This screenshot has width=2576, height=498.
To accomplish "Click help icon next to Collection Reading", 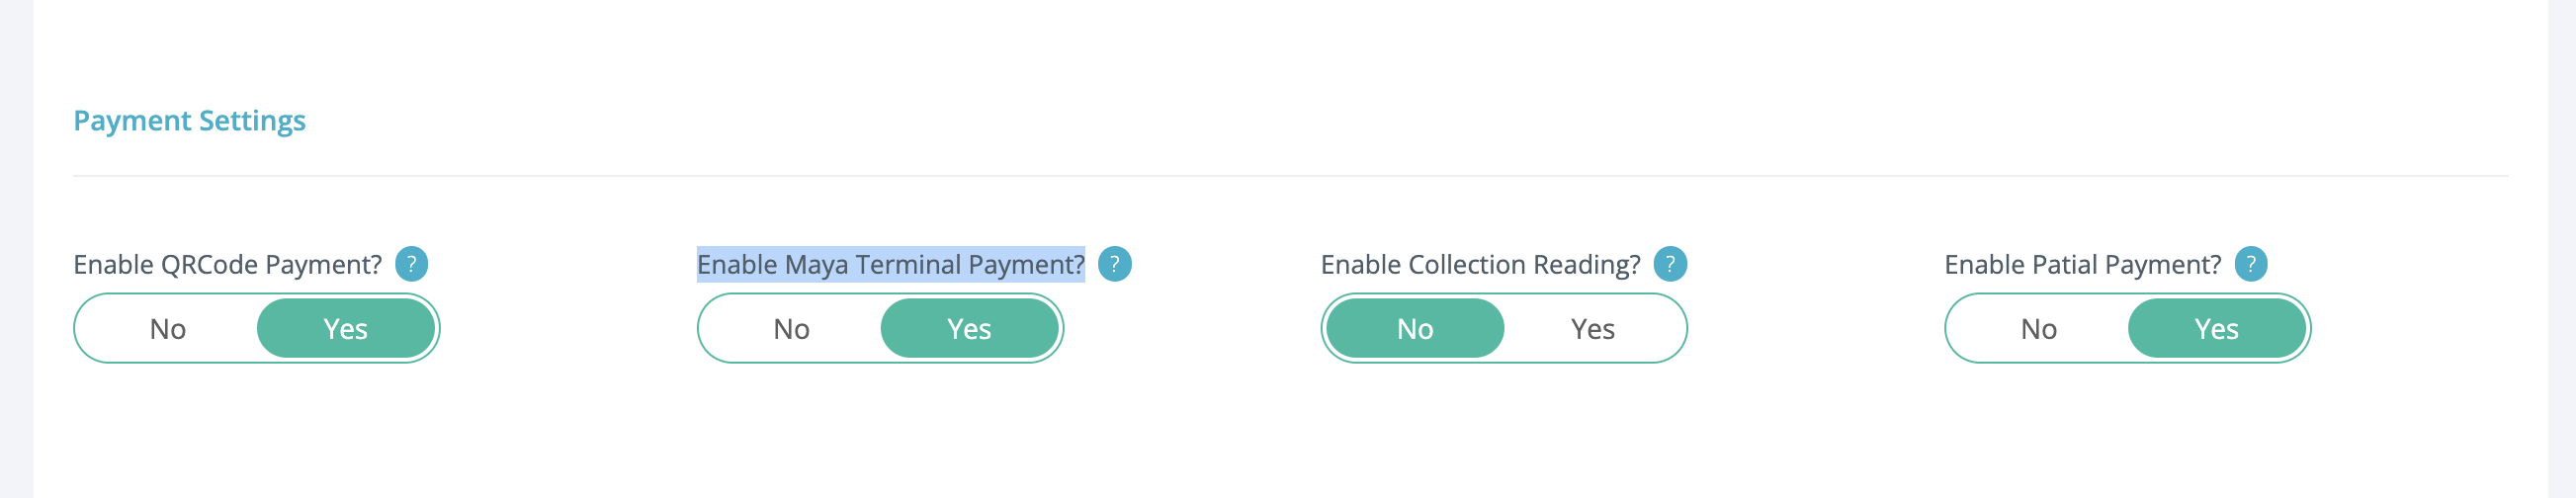I will 1669,264.
